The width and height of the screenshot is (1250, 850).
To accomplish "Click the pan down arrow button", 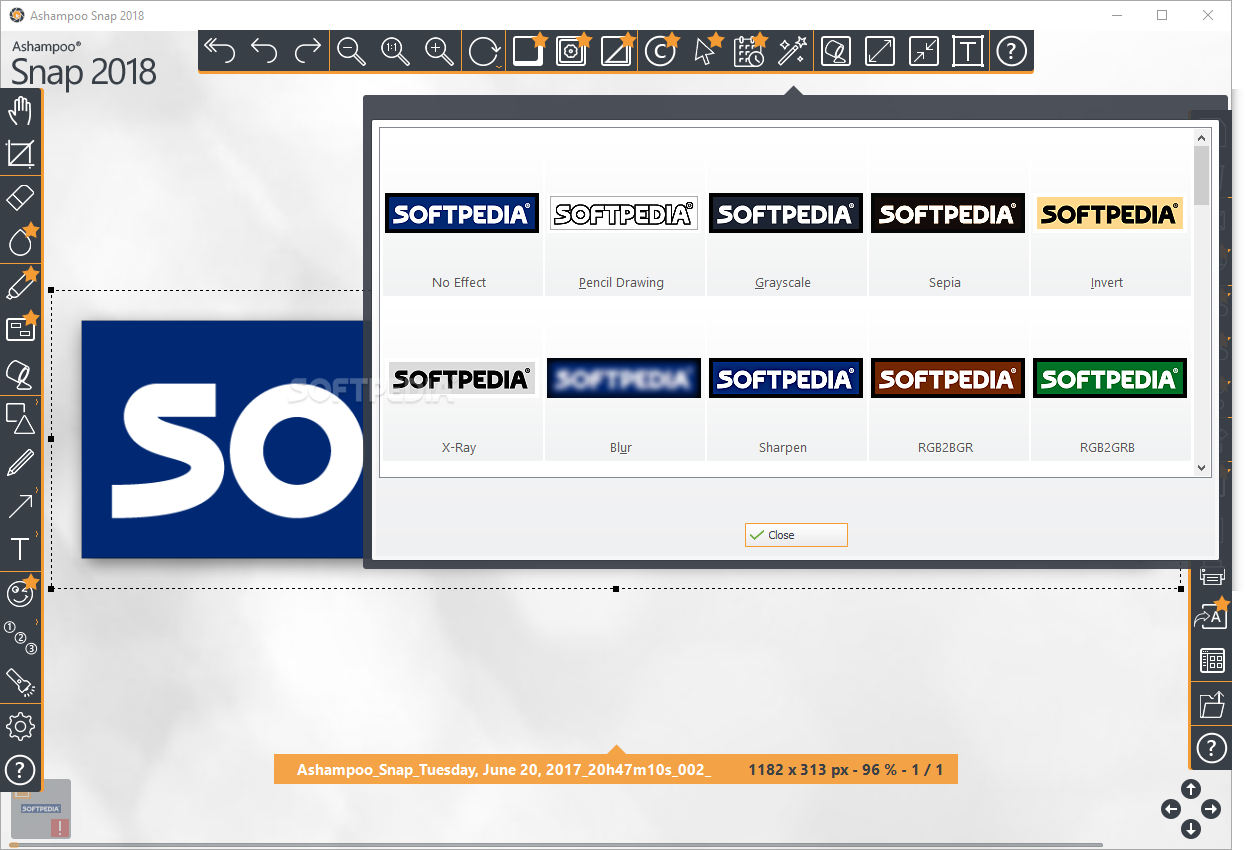I will (1191, 829).
